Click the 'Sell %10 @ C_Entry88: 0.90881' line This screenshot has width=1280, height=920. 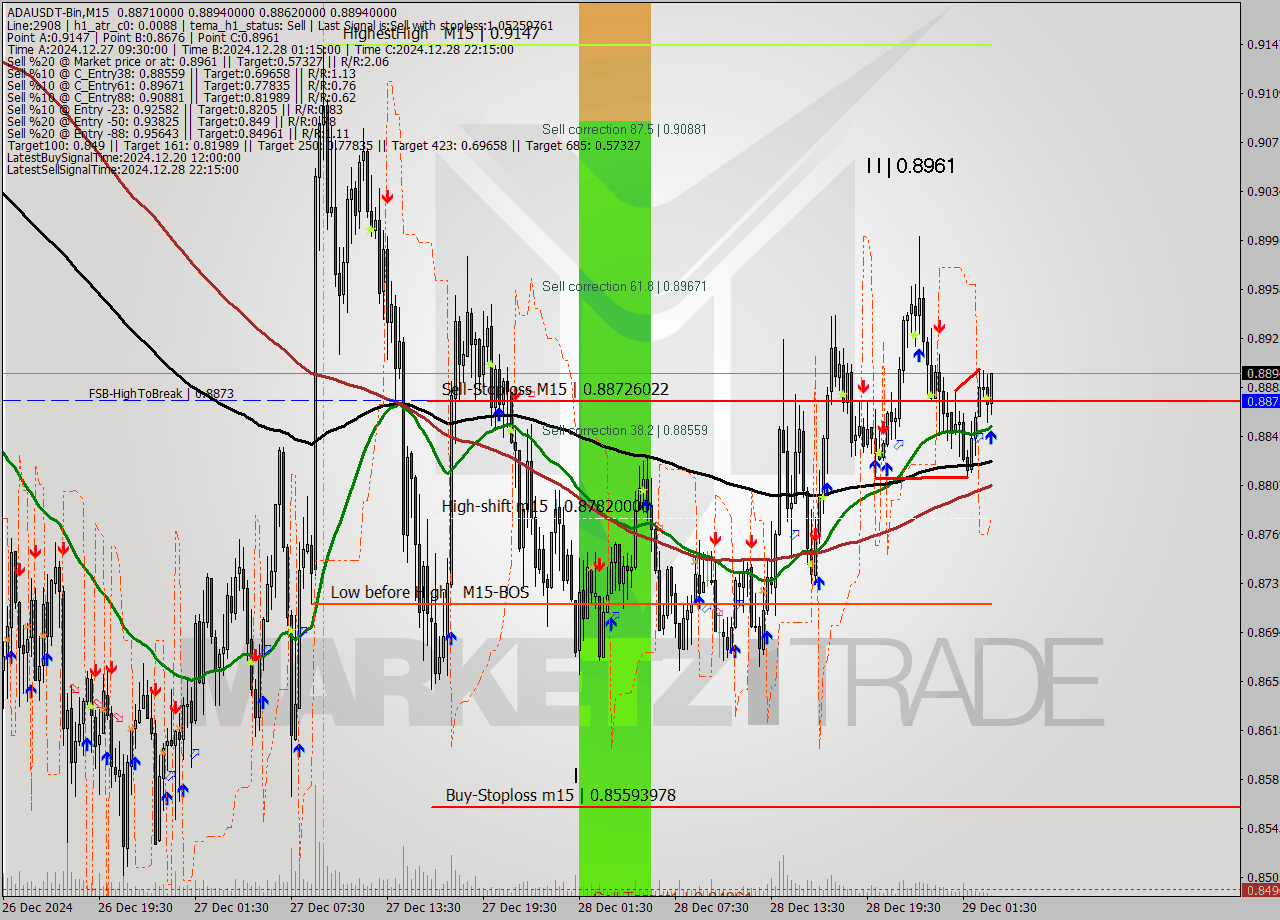(181, 97)
